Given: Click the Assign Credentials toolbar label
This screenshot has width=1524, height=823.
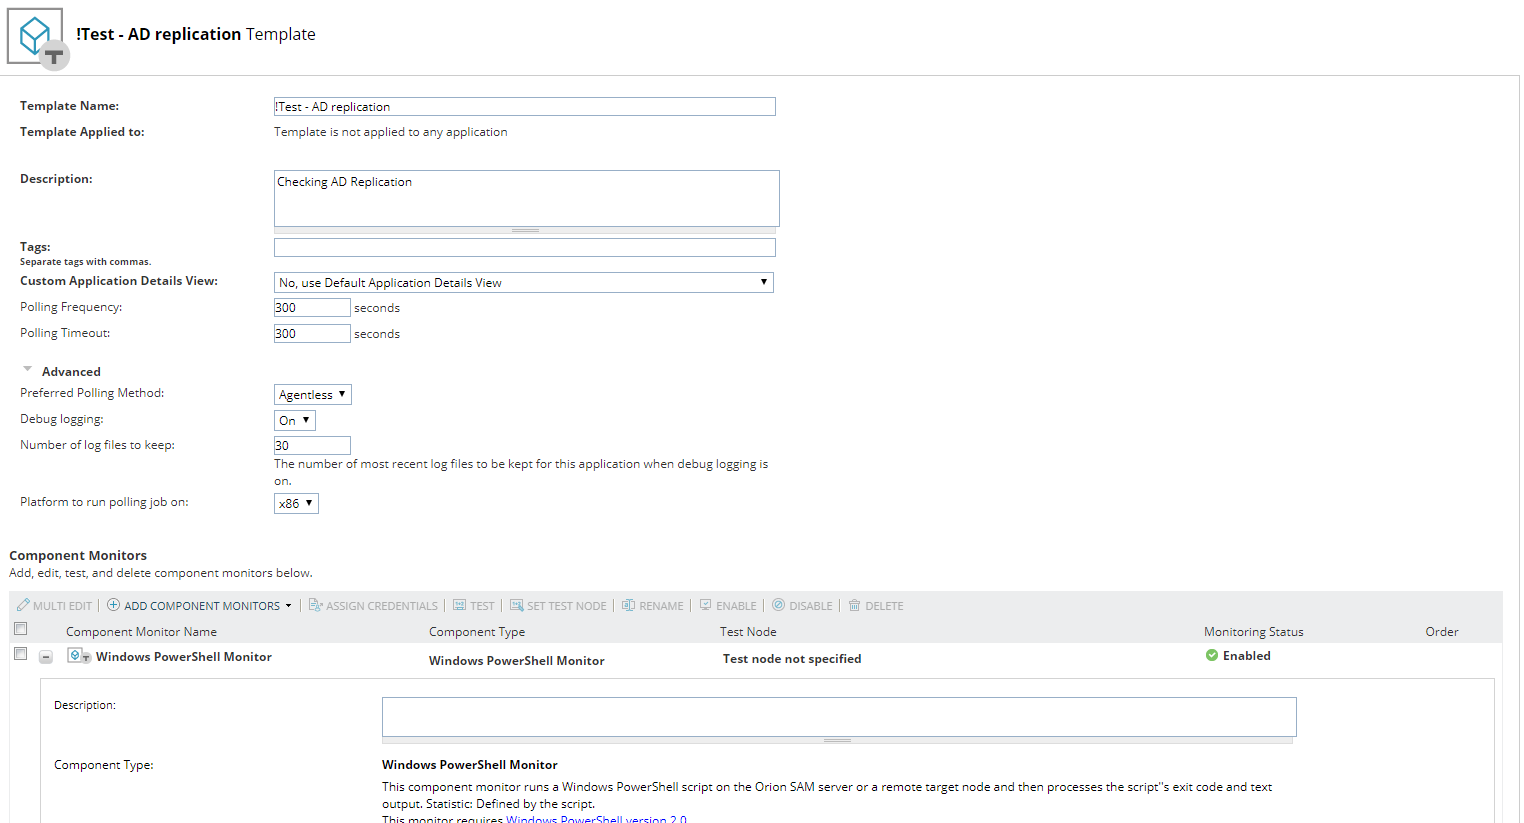Looking at the screenshot, I should click(x=382, y=606).
